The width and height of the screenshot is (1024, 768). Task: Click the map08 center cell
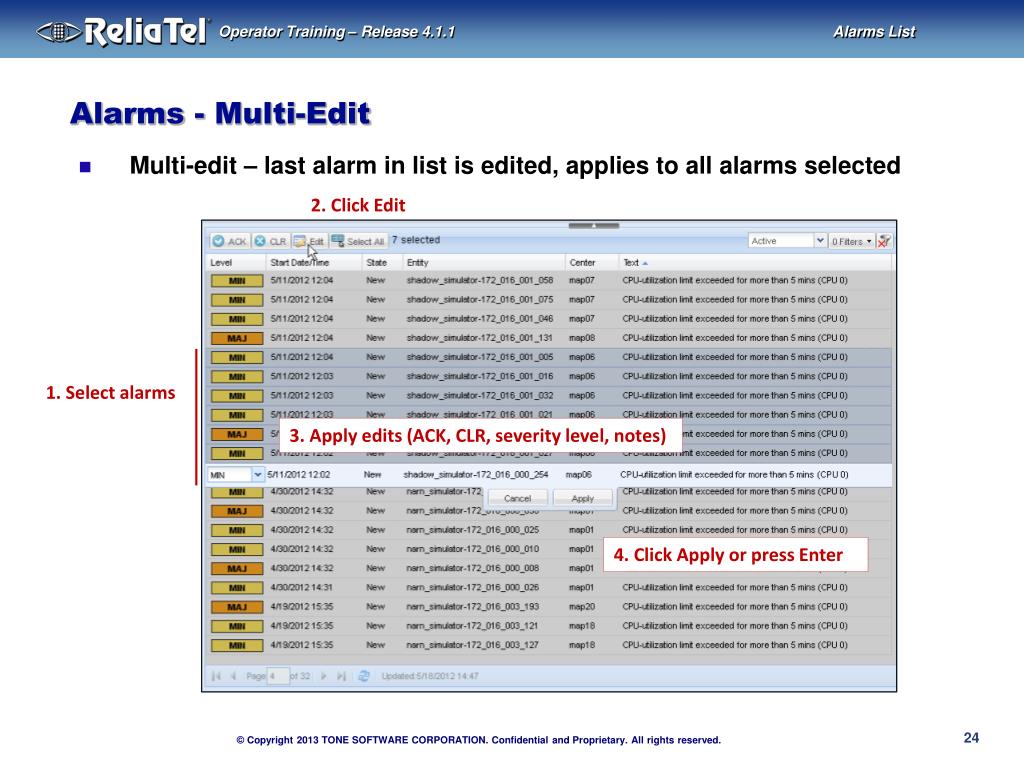[x=581, y=338]
